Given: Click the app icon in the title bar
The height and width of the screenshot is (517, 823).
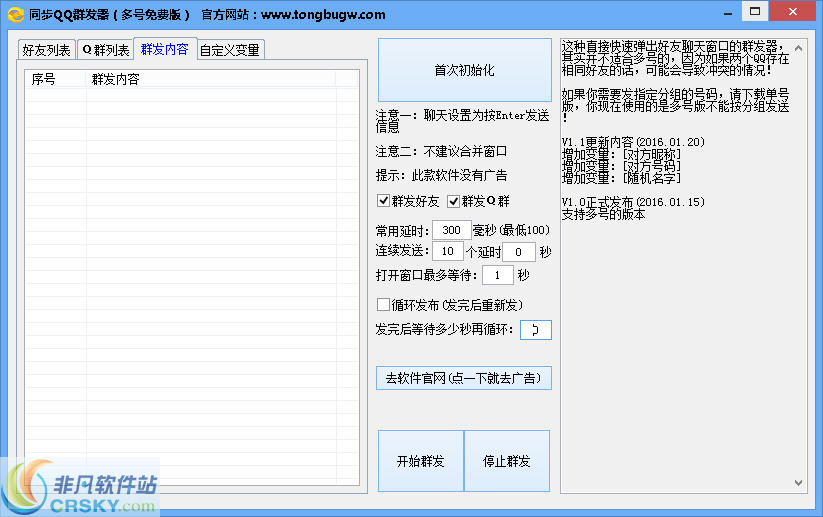Looking at the screenshot, I should click(16, 14).
